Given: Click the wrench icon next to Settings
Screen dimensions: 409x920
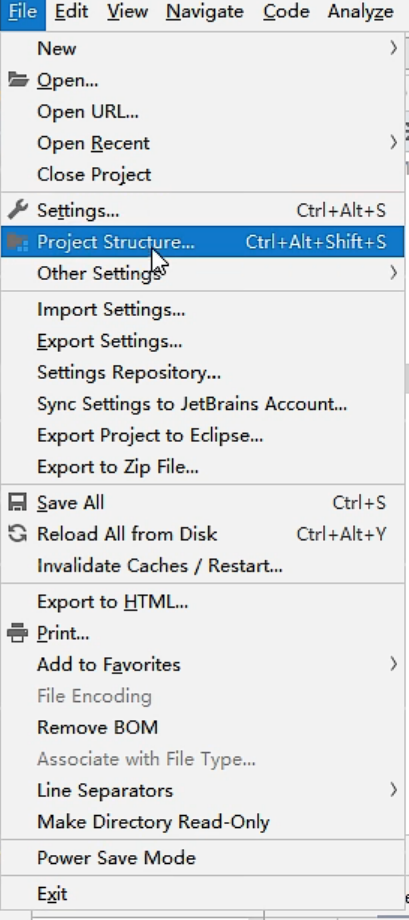Looking at the screenshot, I should tap(18, 209).
